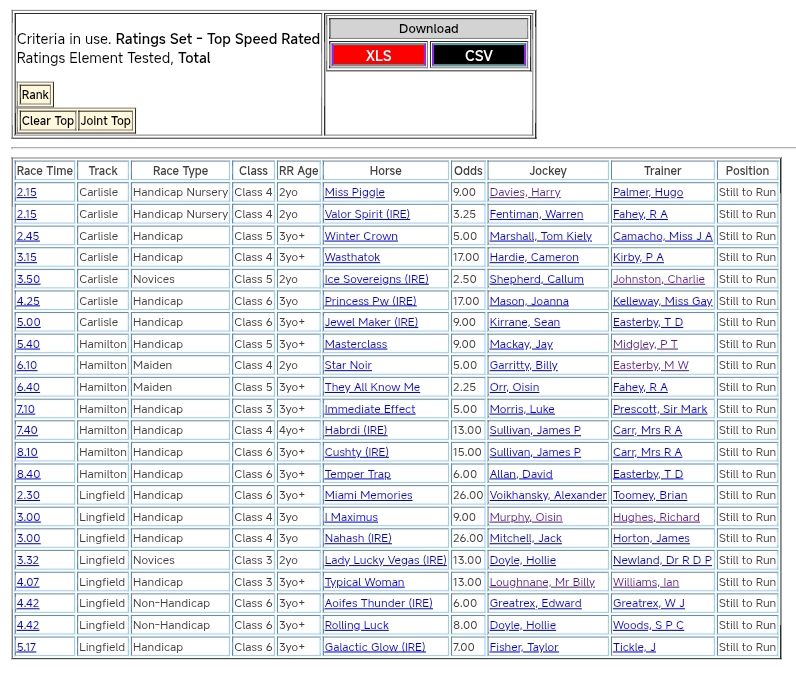Open trainer Palmer, Hugo link
Image resolution: width=796 pixels, height=677 pixels.
coord(648,192)
